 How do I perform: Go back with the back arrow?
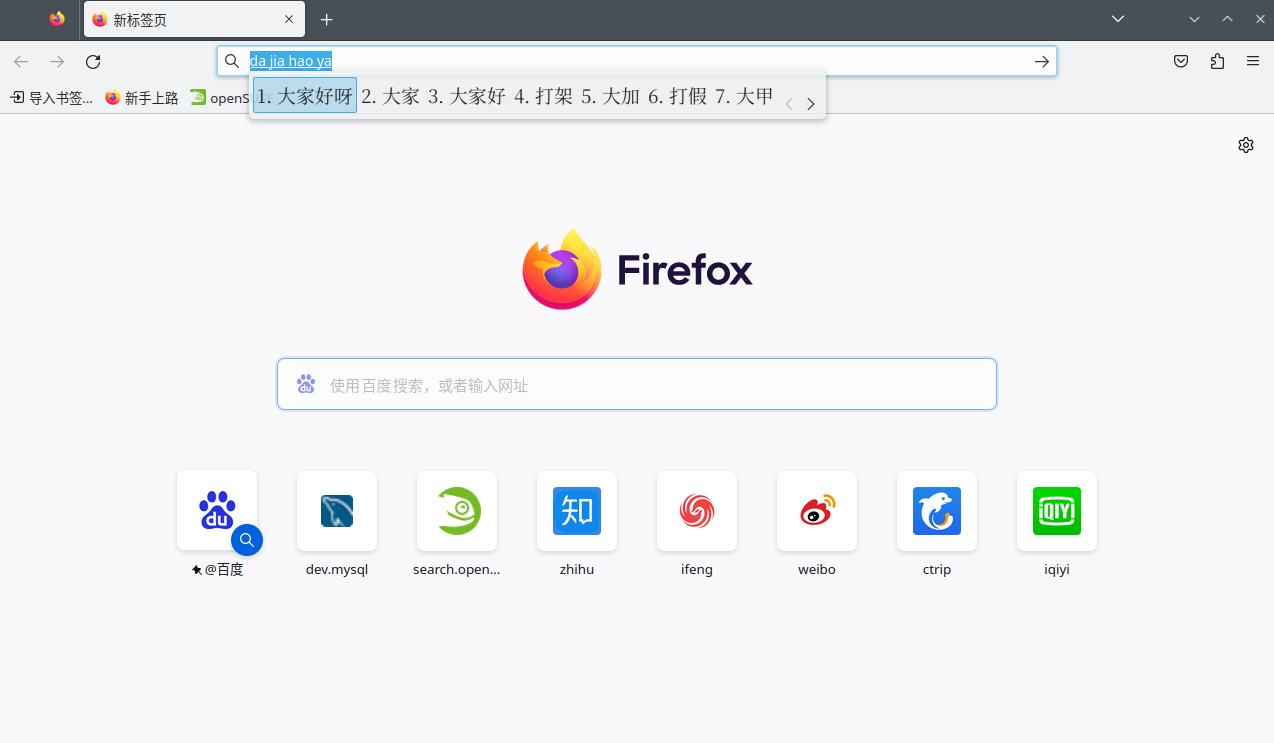coord(21,62)
